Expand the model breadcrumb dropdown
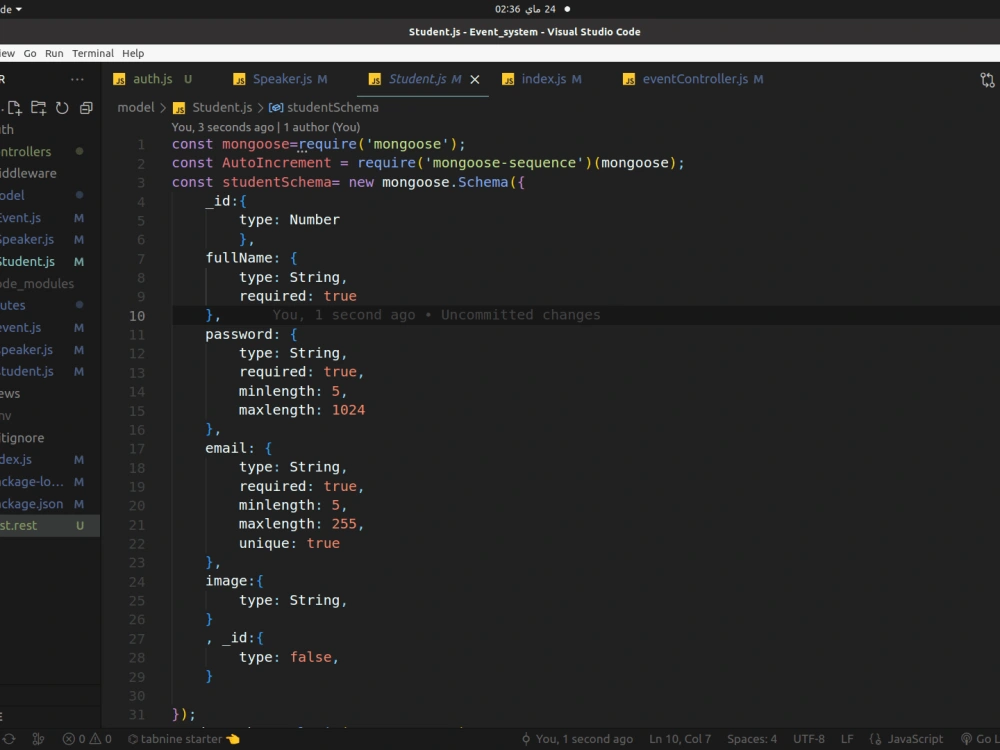The width and height of the screenshot is (1000, 750). [x=137, y=107]
